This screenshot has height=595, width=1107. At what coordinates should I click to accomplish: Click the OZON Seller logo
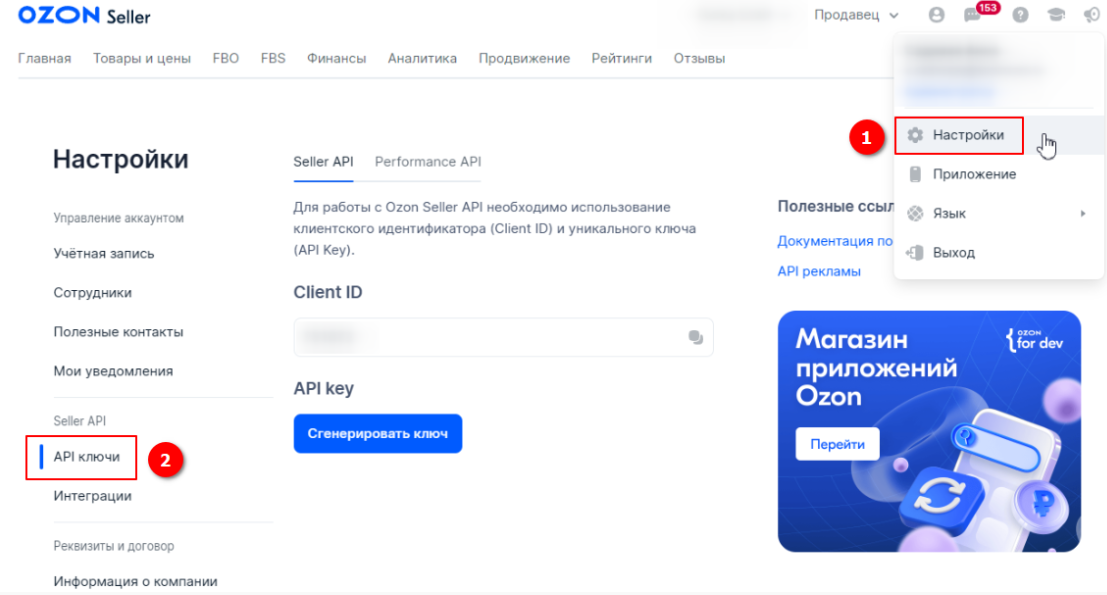click(x=84, y=16)
